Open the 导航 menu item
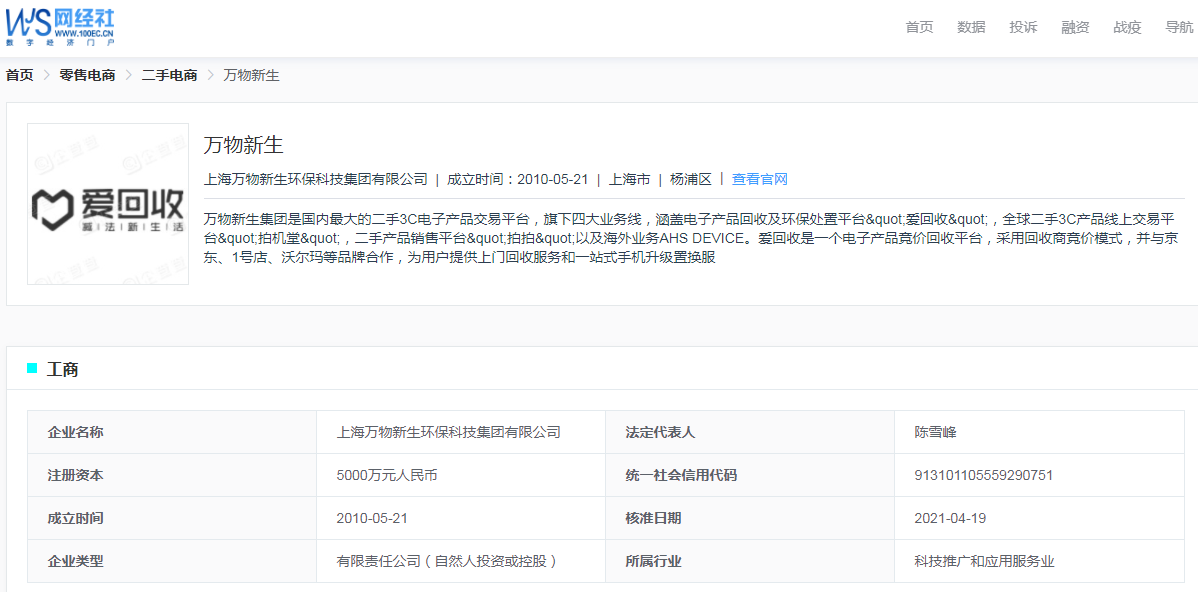 pos(1179,27)
